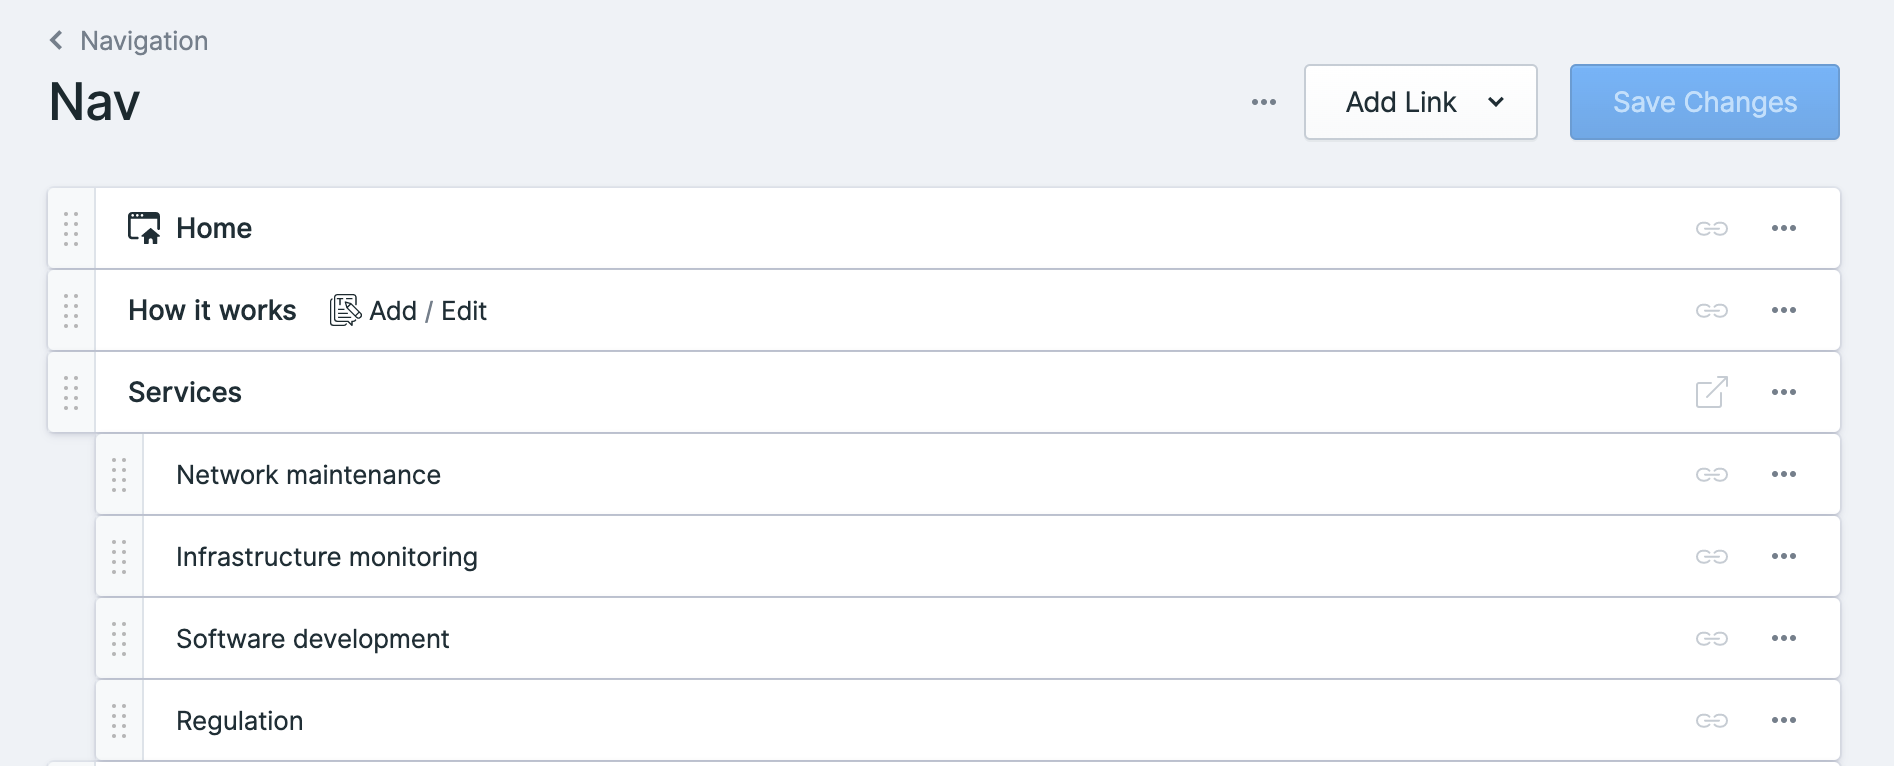Open the options menu for How it works
Screen dimensions: 1894x766
tap(1784, 310)
